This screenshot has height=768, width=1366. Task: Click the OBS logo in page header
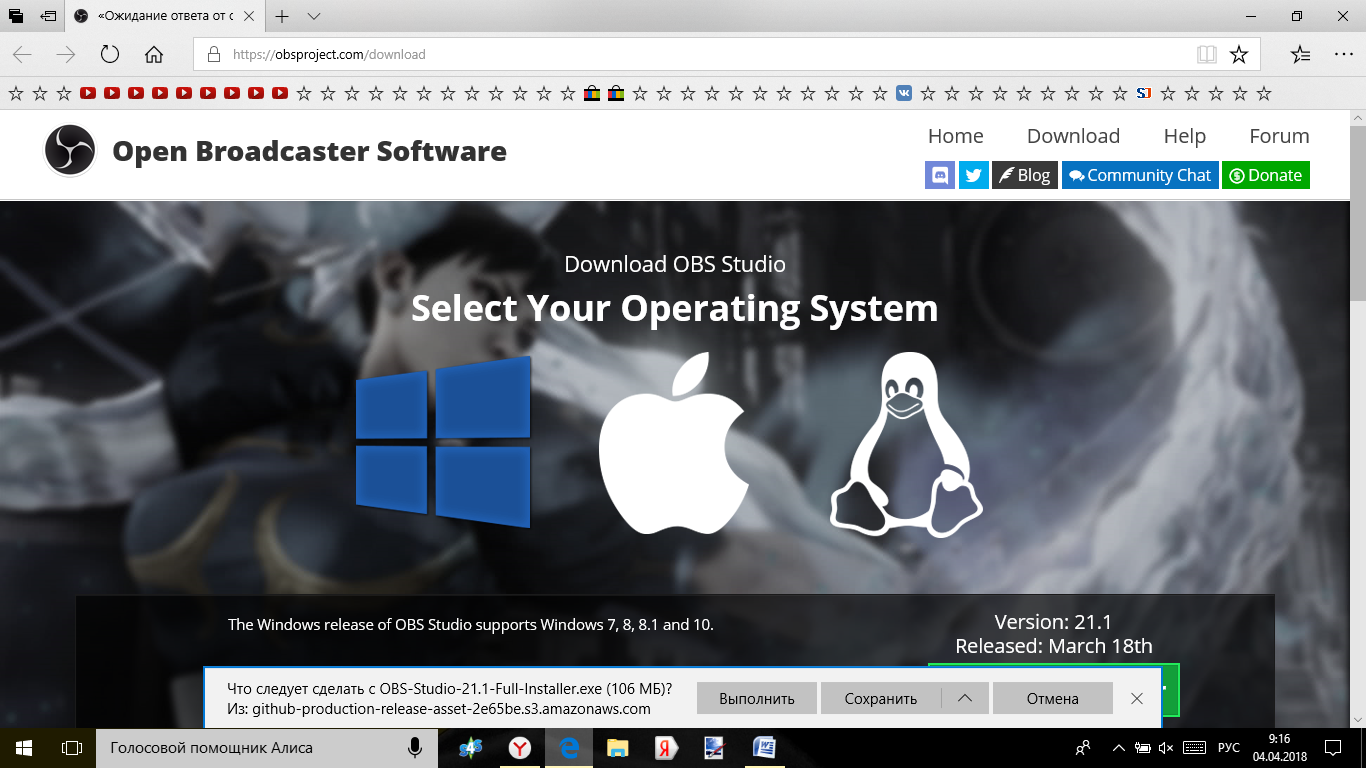pos(70,151)
